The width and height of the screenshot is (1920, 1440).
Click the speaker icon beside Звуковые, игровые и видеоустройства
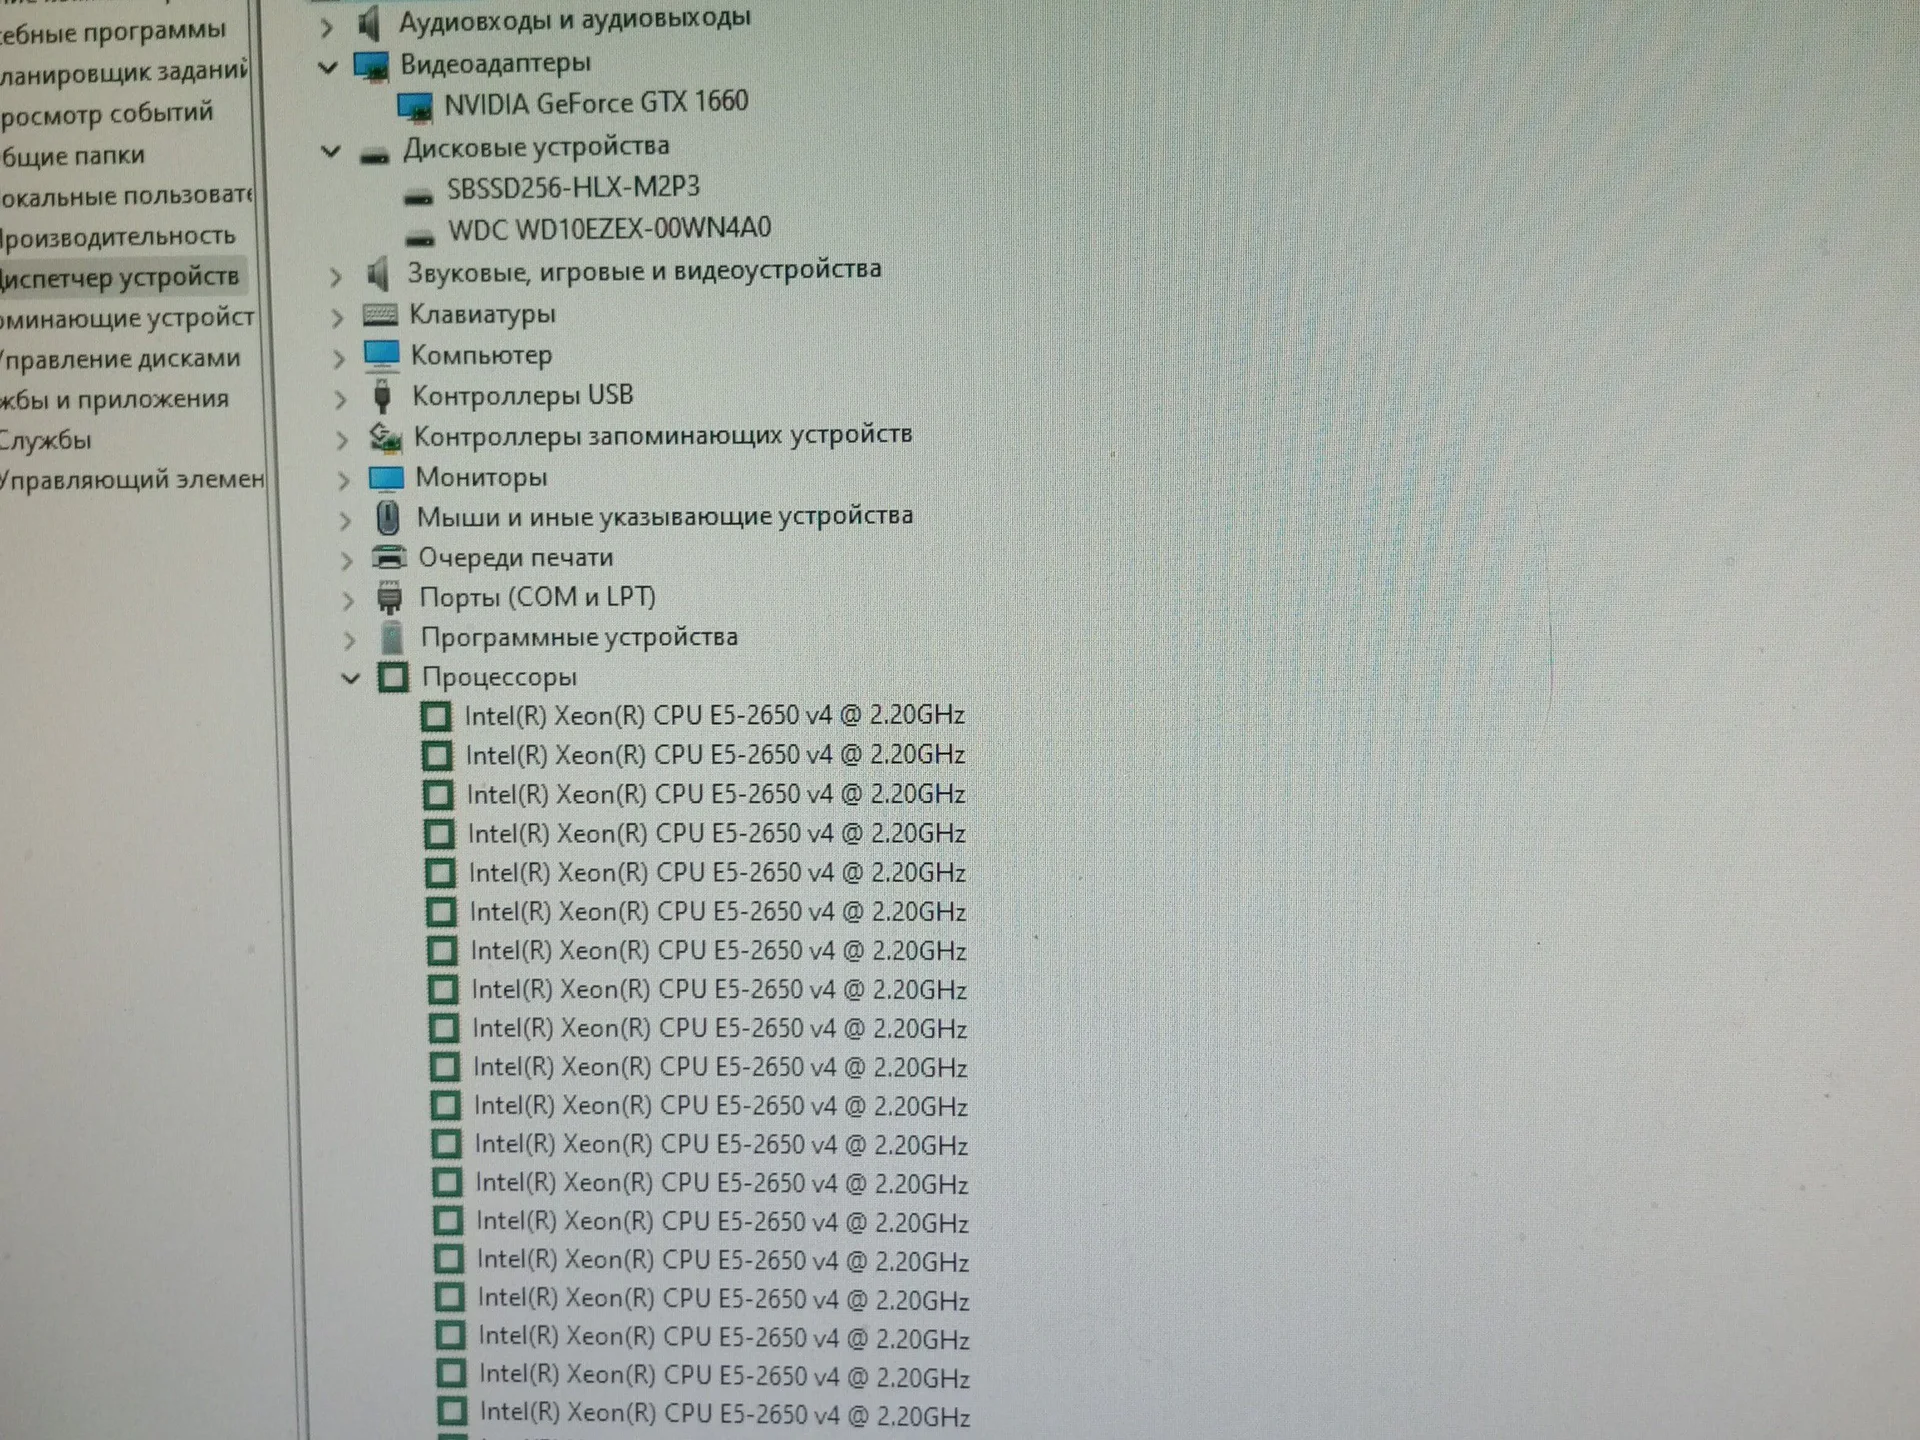[377, 272]
